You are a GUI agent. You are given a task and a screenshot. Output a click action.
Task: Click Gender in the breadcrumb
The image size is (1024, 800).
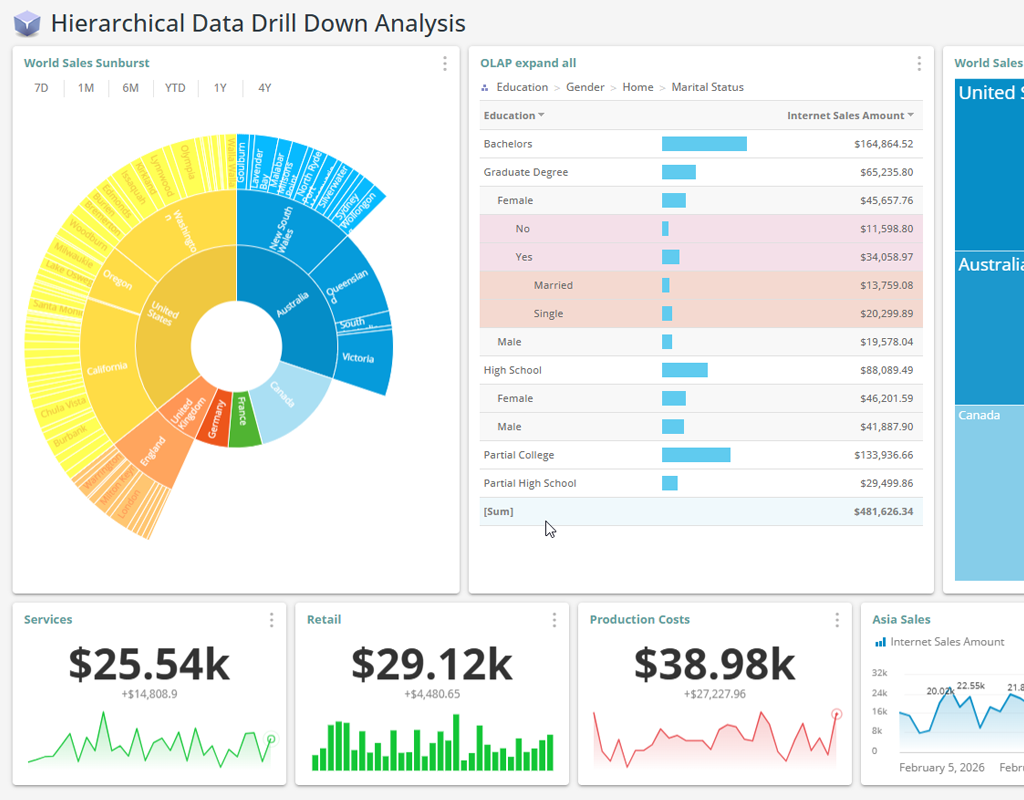[x=585, y=88]
